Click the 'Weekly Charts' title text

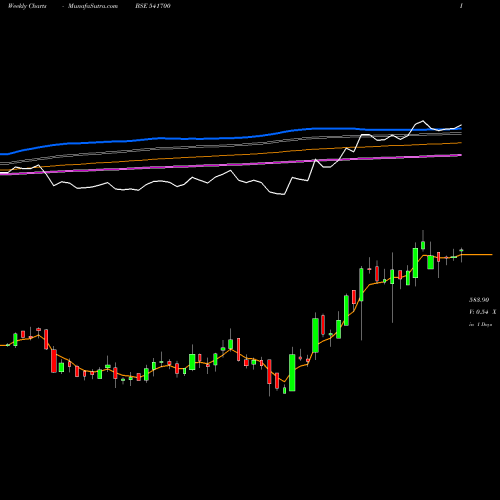27,6
